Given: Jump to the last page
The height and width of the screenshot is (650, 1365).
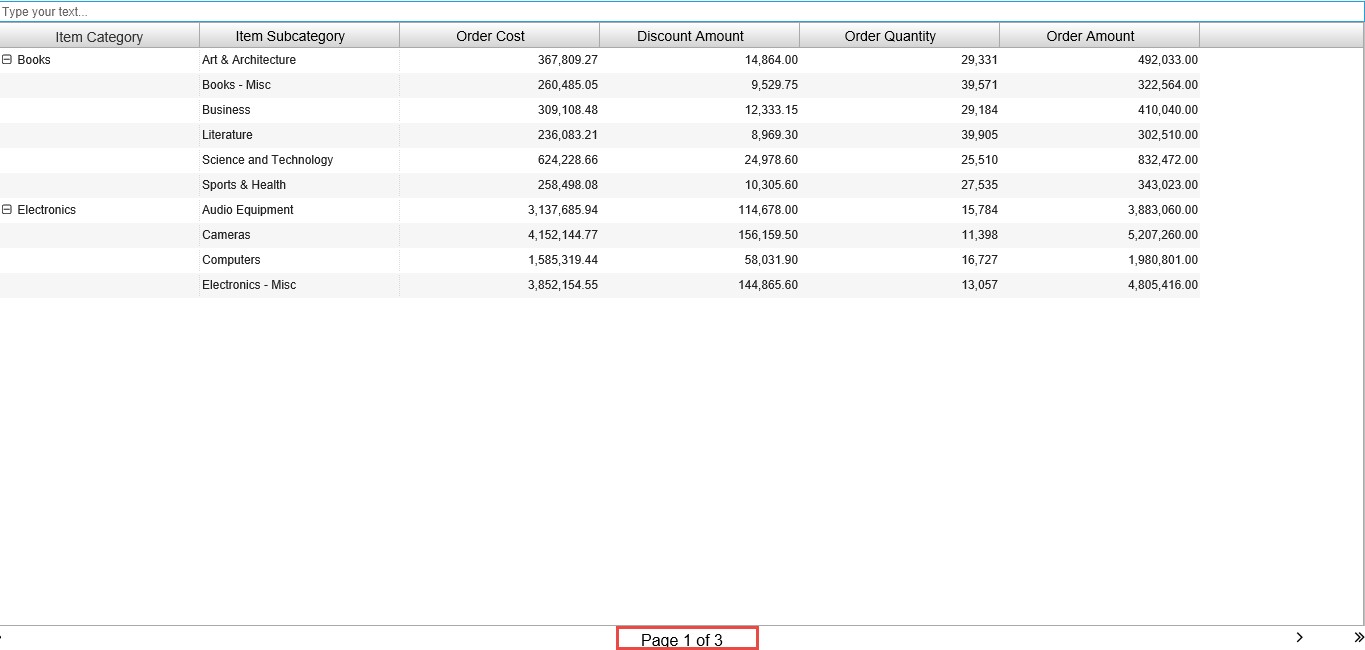Looking at the screenshot, I should [1358, 637].
